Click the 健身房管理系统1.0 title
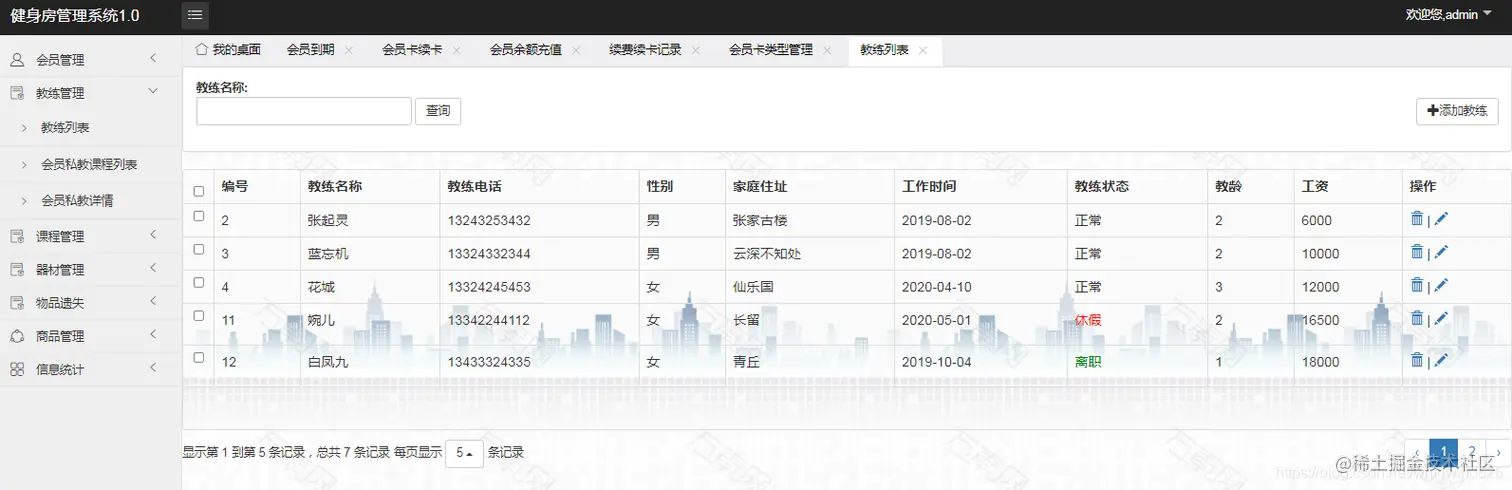1512x490 pixels. point(75,16)
